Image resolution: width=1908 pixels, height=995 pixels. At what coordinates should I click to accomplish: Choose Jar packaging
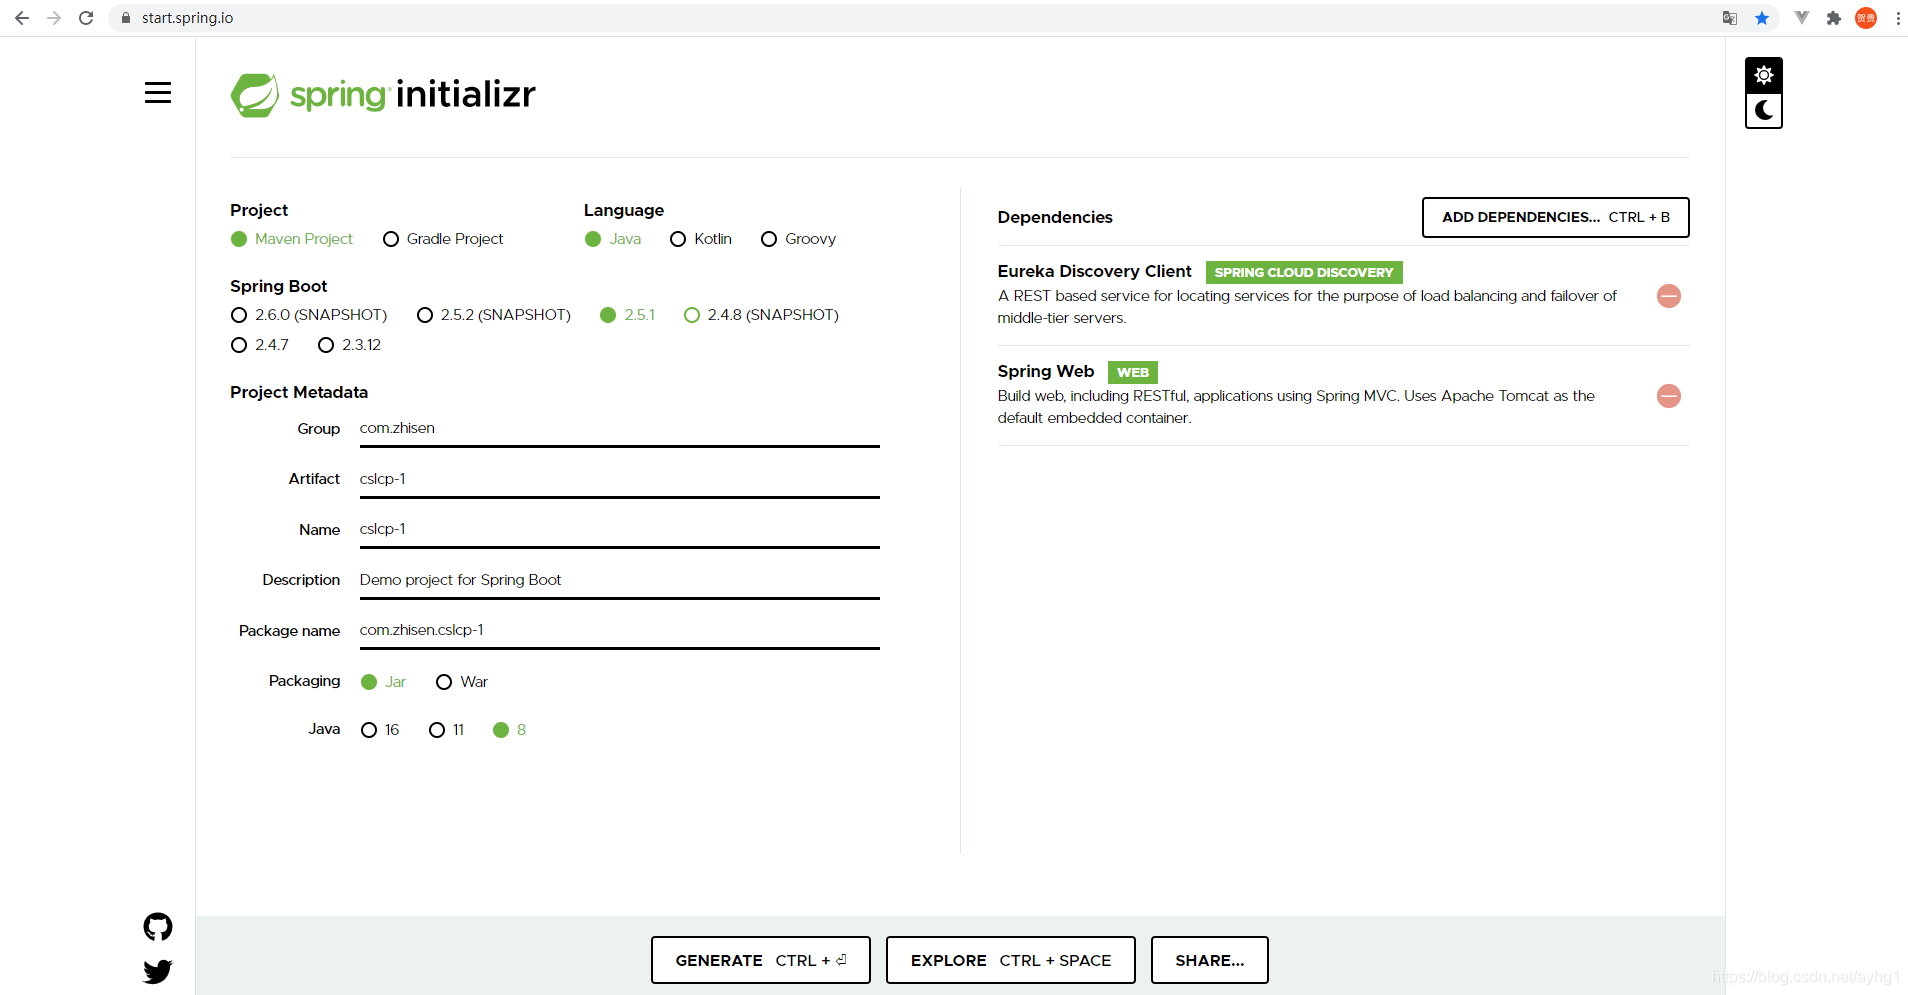click(383, 682)
